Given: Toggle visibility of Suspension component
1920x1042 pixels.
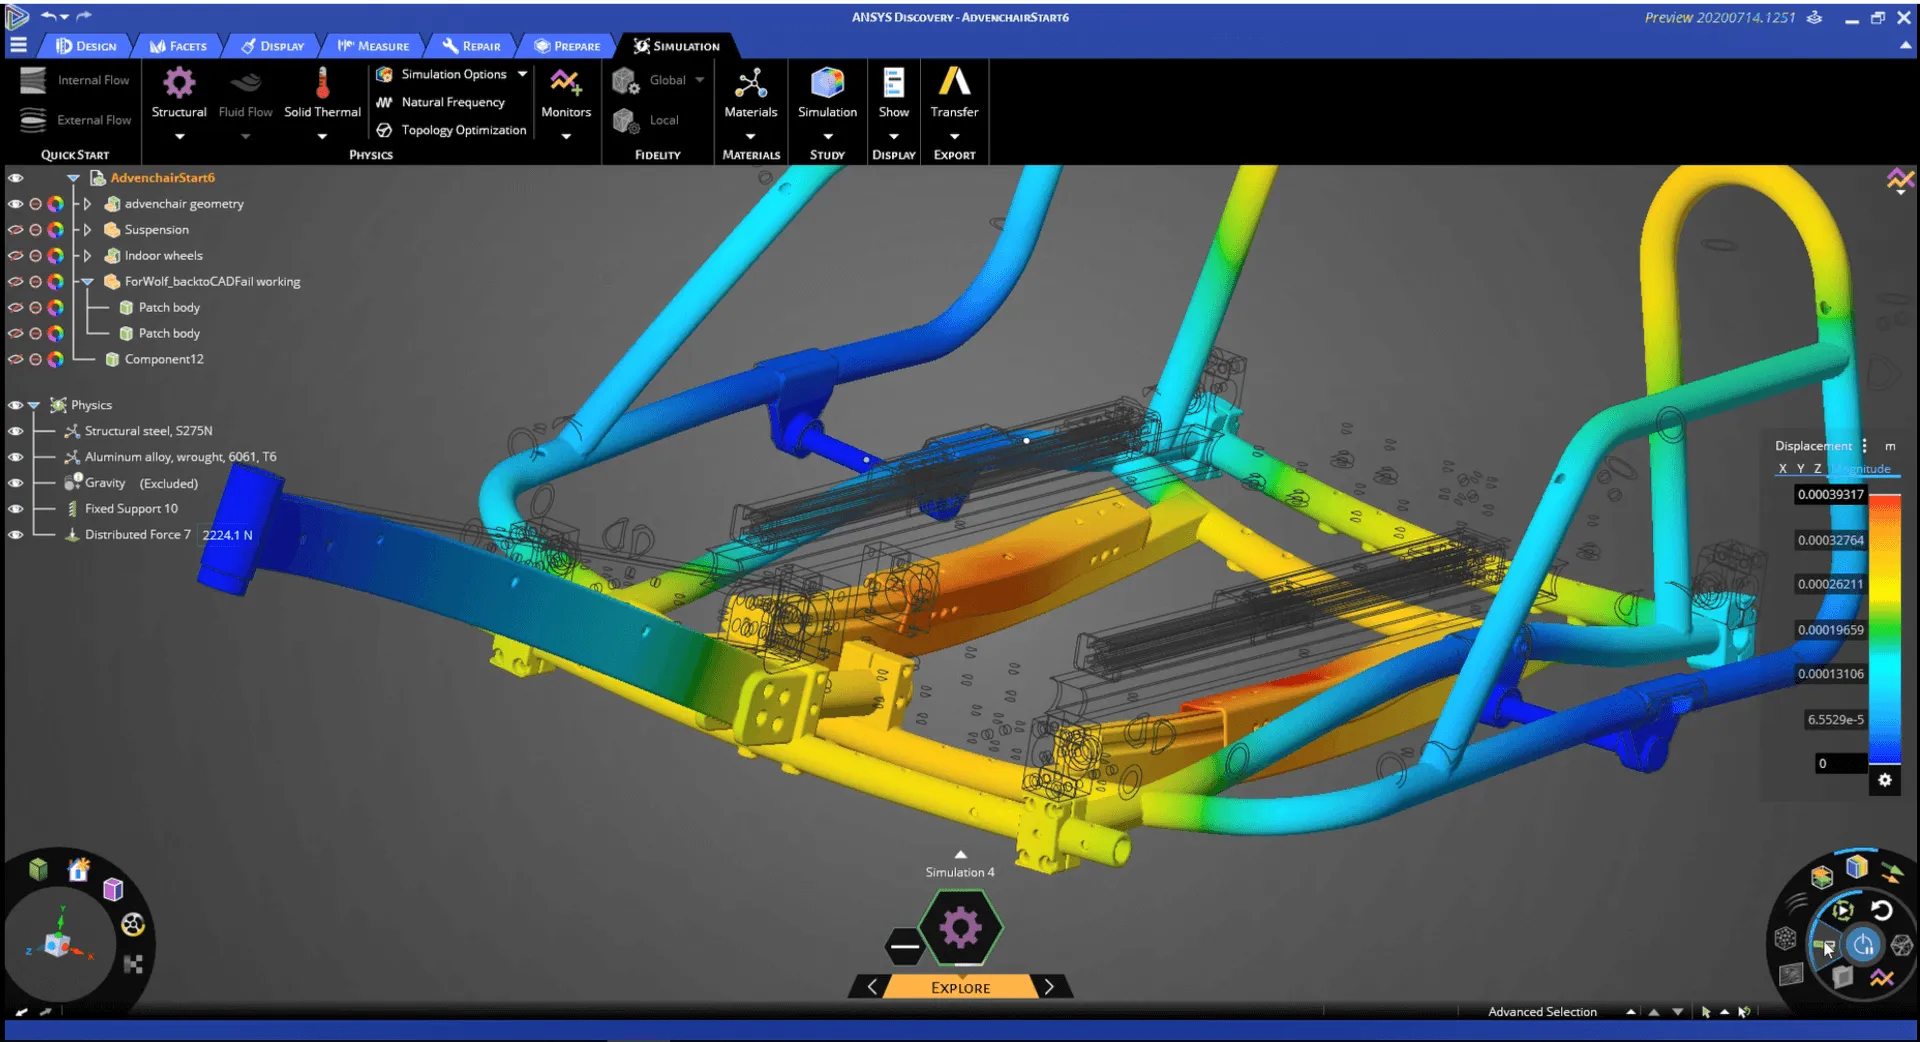Looking at the screenshot, I should point(16,229).
